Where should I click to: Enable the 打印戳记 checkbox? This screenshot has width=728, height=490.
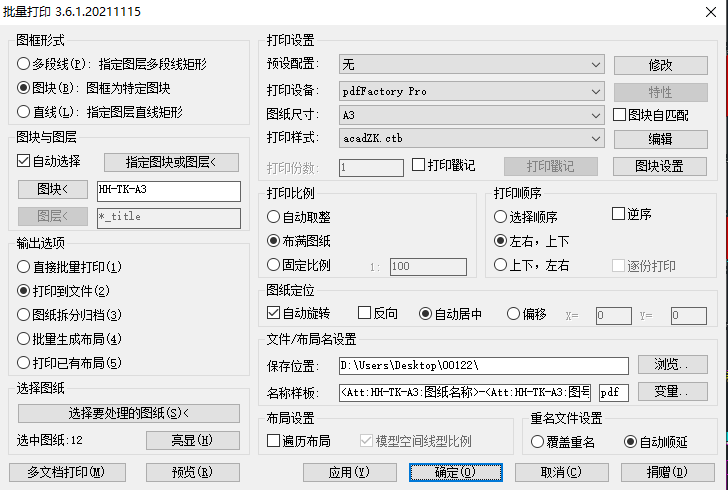(x=419, y=165)
